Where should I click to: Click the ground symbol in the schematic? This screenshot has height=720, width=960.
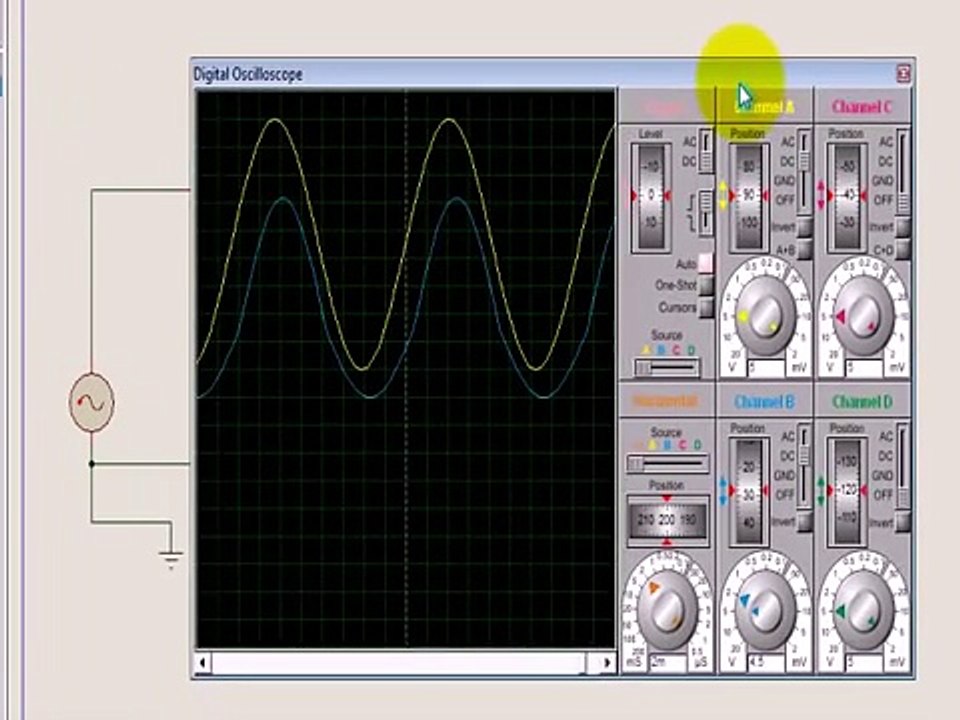click(171, 559)
